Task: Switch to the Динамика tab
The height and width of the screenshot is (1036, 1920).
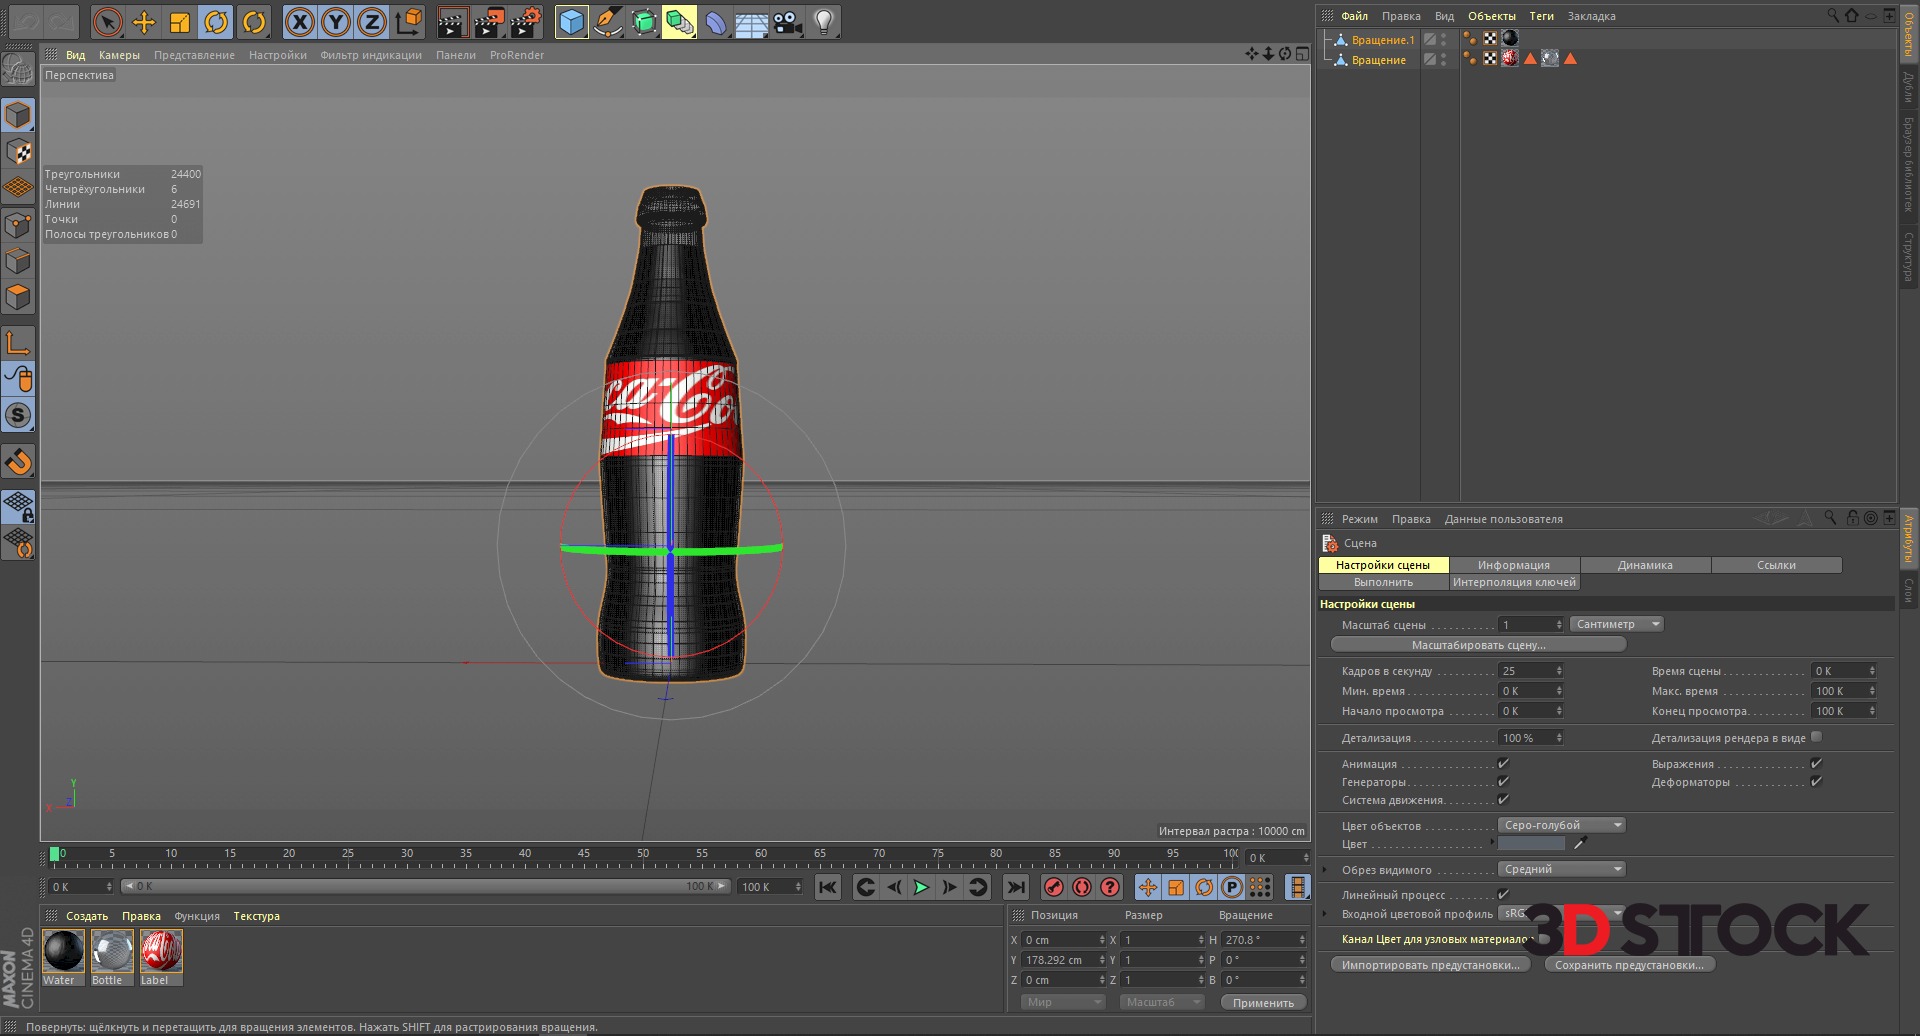Action: click(x=1645, y=565)
